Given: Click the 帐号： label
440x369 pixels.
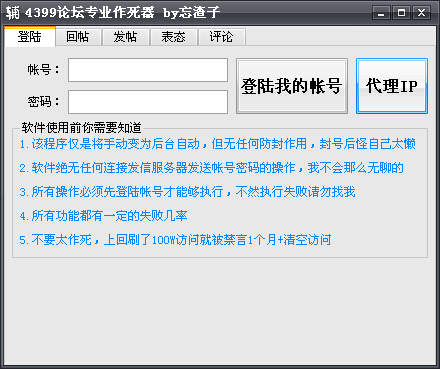Looking at the screenshot, I should [x=44, y=70].
